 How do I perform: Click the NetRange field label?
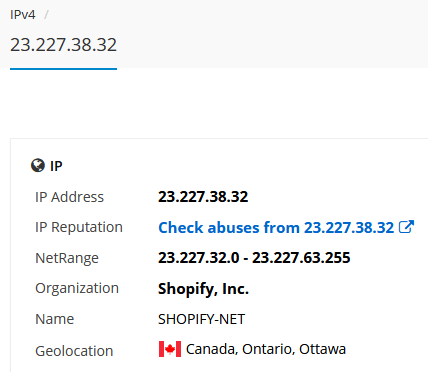(x=67, y=258)
